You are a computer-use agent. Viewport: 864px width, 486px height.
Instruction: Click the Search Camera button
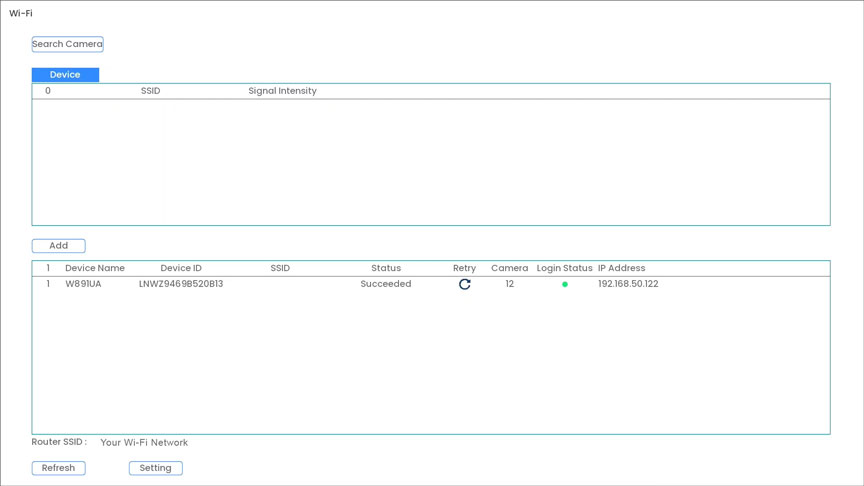click(67, 44)
